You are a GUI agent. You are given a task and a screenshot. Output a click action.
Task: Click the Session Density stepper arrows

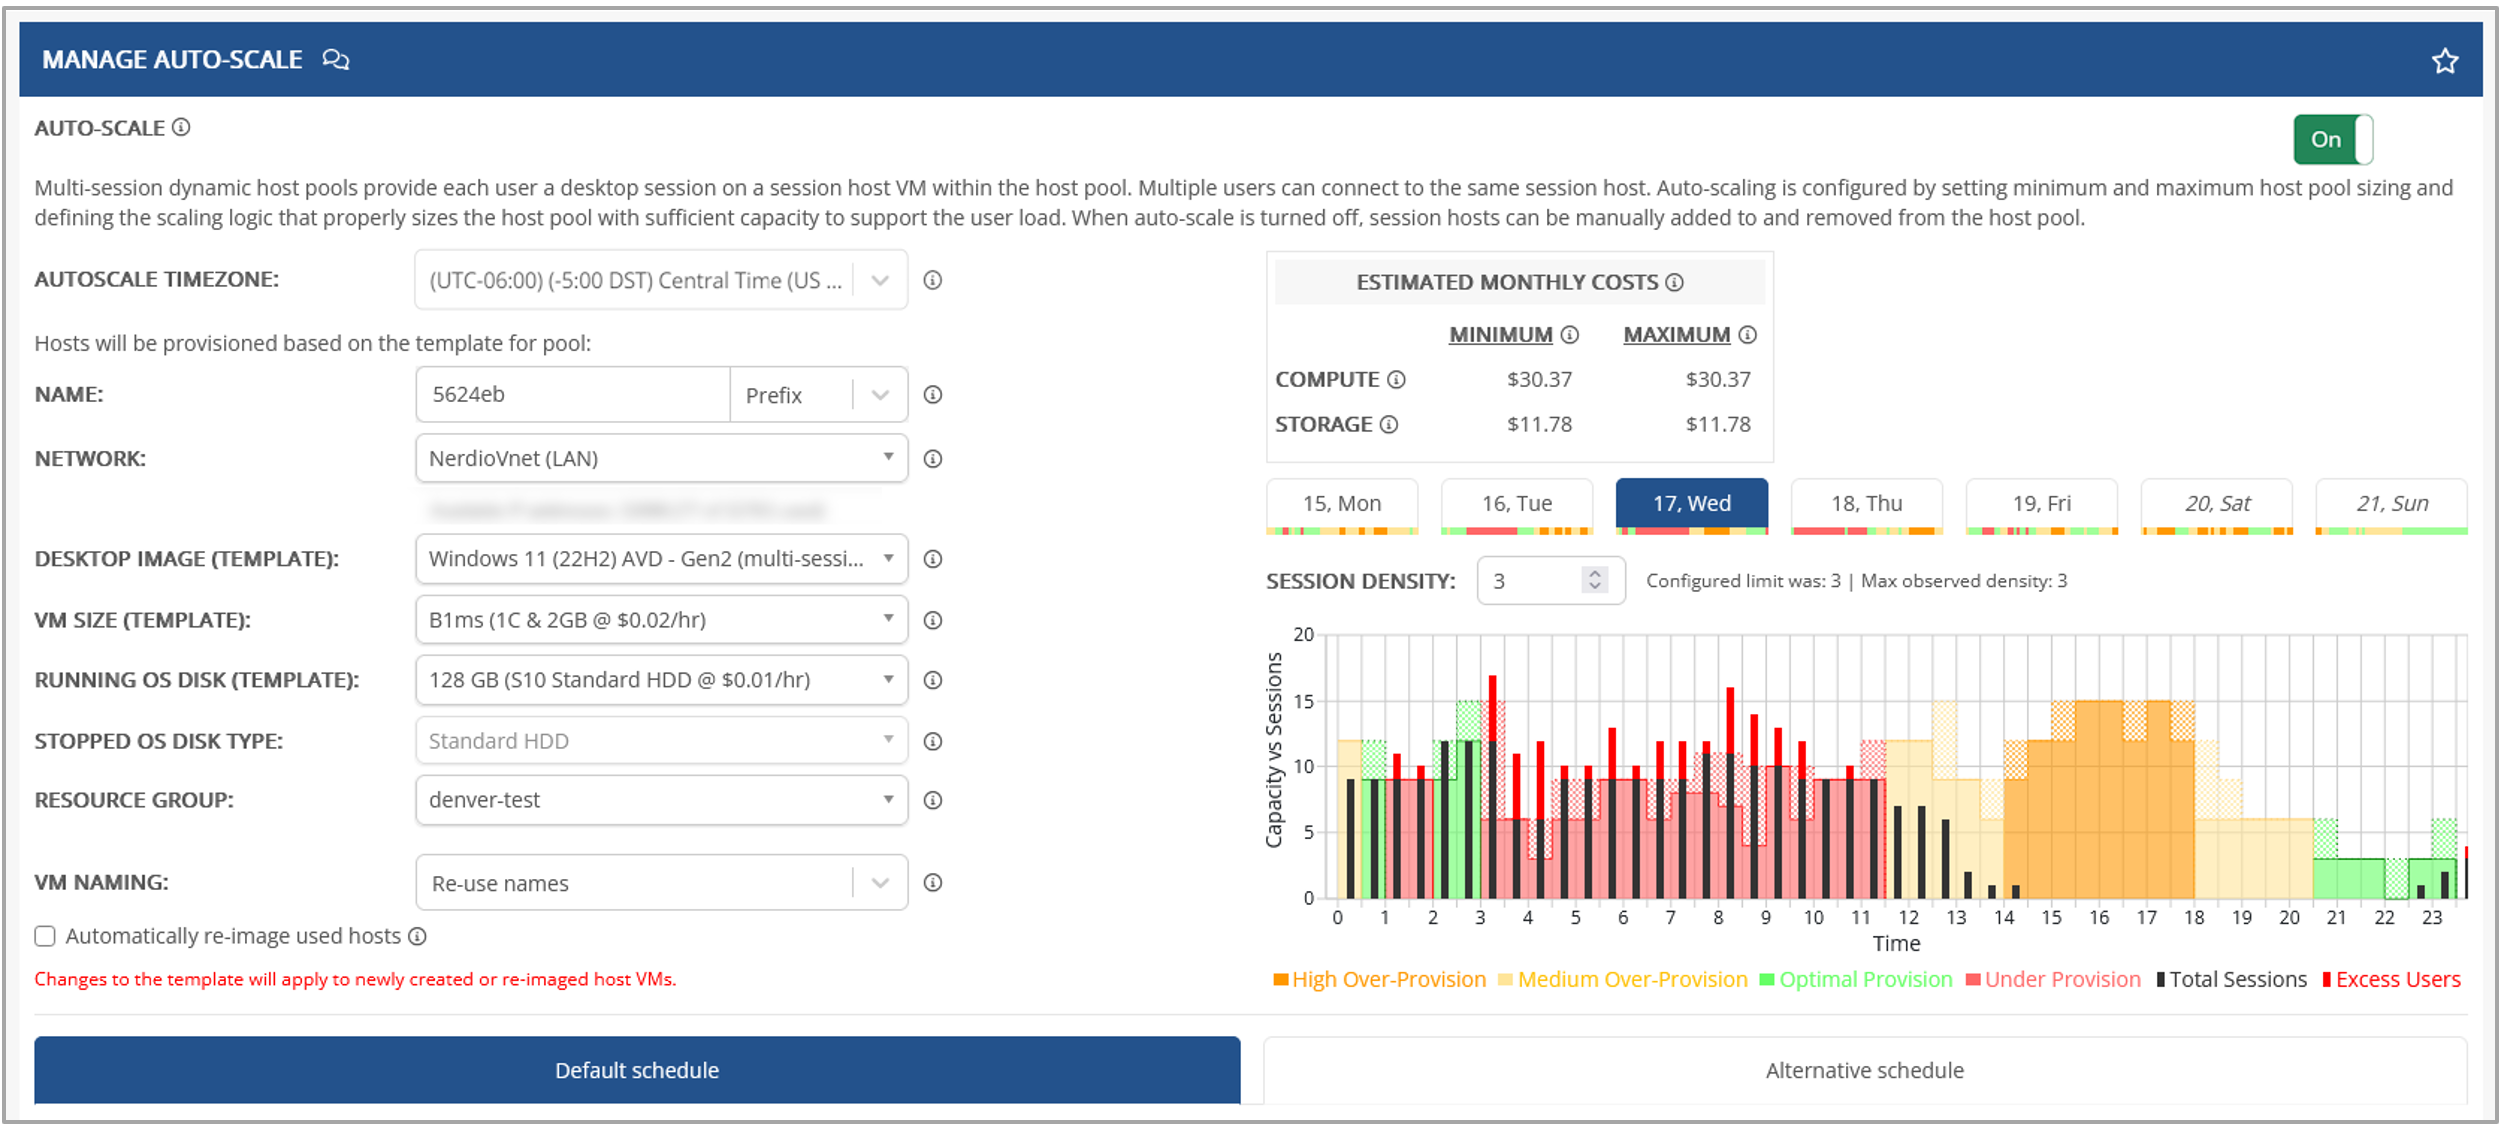(x=1594, y=580)
